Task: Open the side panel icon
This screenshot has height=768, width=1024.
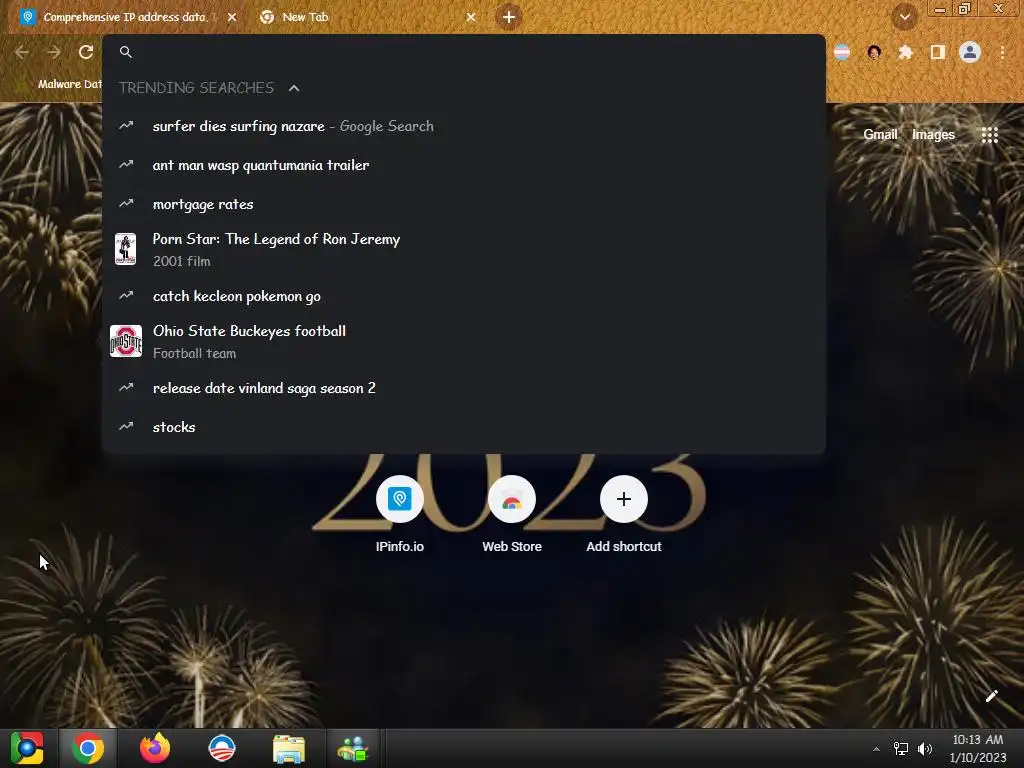Action: (x=938, y=52)
